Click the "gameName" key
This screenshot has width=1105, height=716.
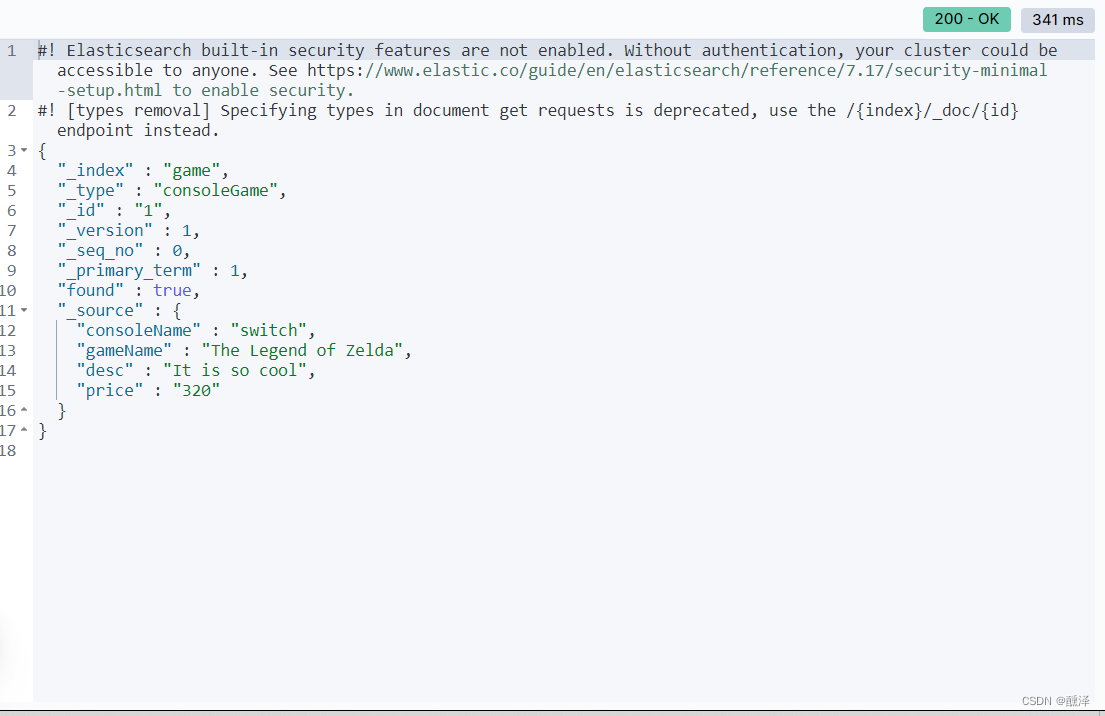[124, 350]
